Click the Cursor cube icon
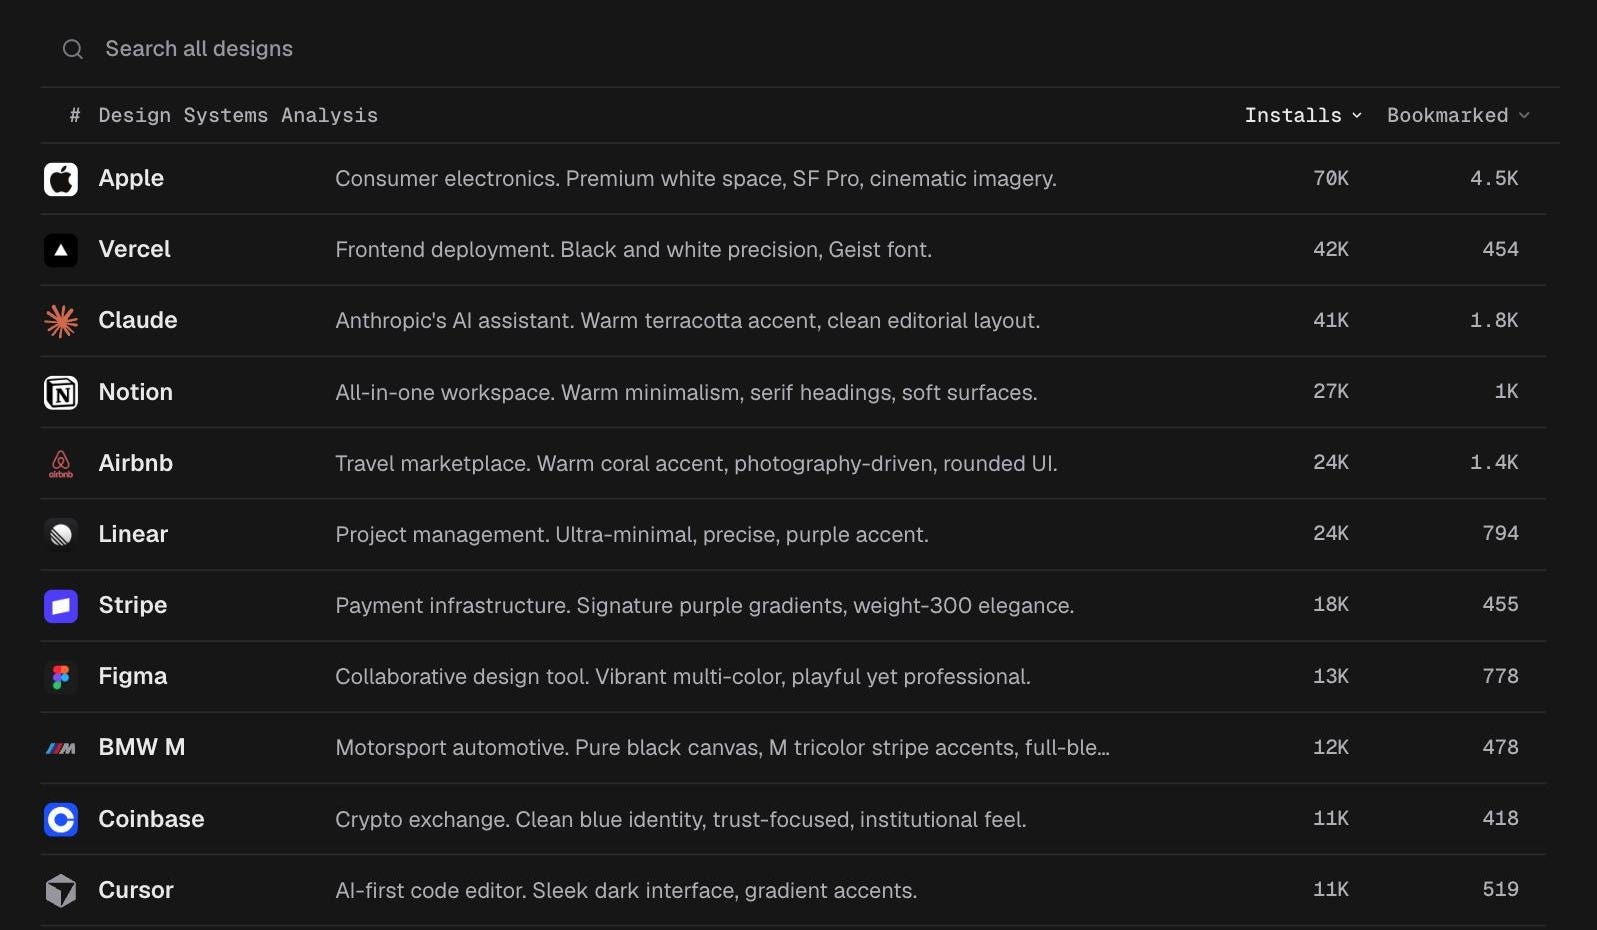 click(61, 891)
